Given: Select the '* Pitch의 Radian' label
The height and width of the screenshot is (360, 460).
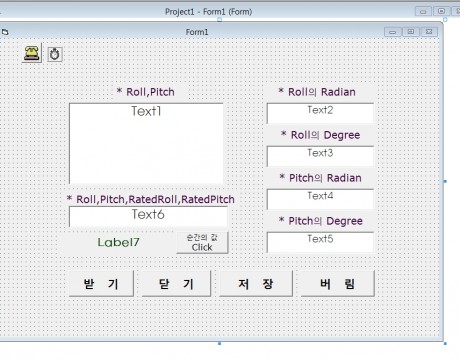Looking at the screenshot, I should coord(320,178).
